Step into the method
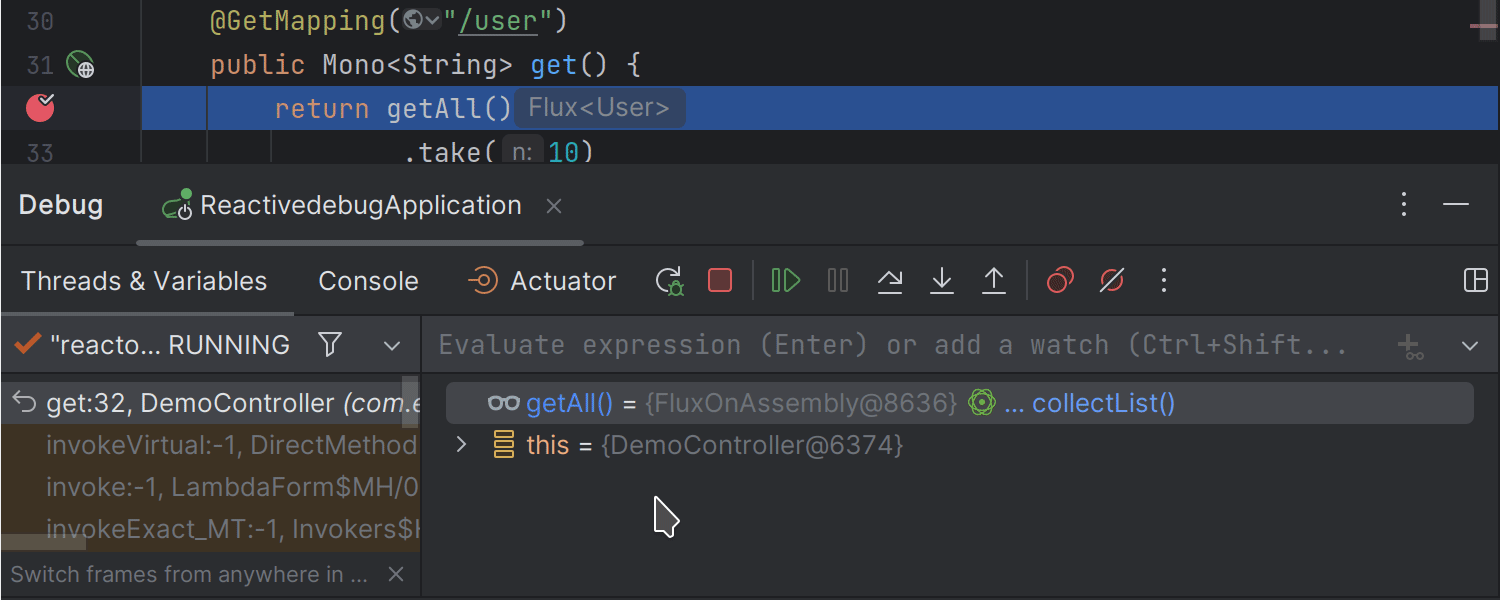1500x600 pixels. click(941, 281)
